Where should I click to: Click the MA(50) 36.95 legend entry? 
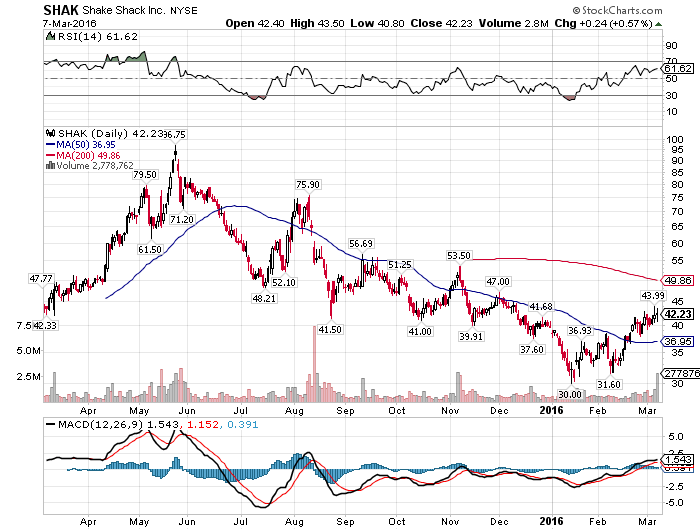[x=80, y=145]
